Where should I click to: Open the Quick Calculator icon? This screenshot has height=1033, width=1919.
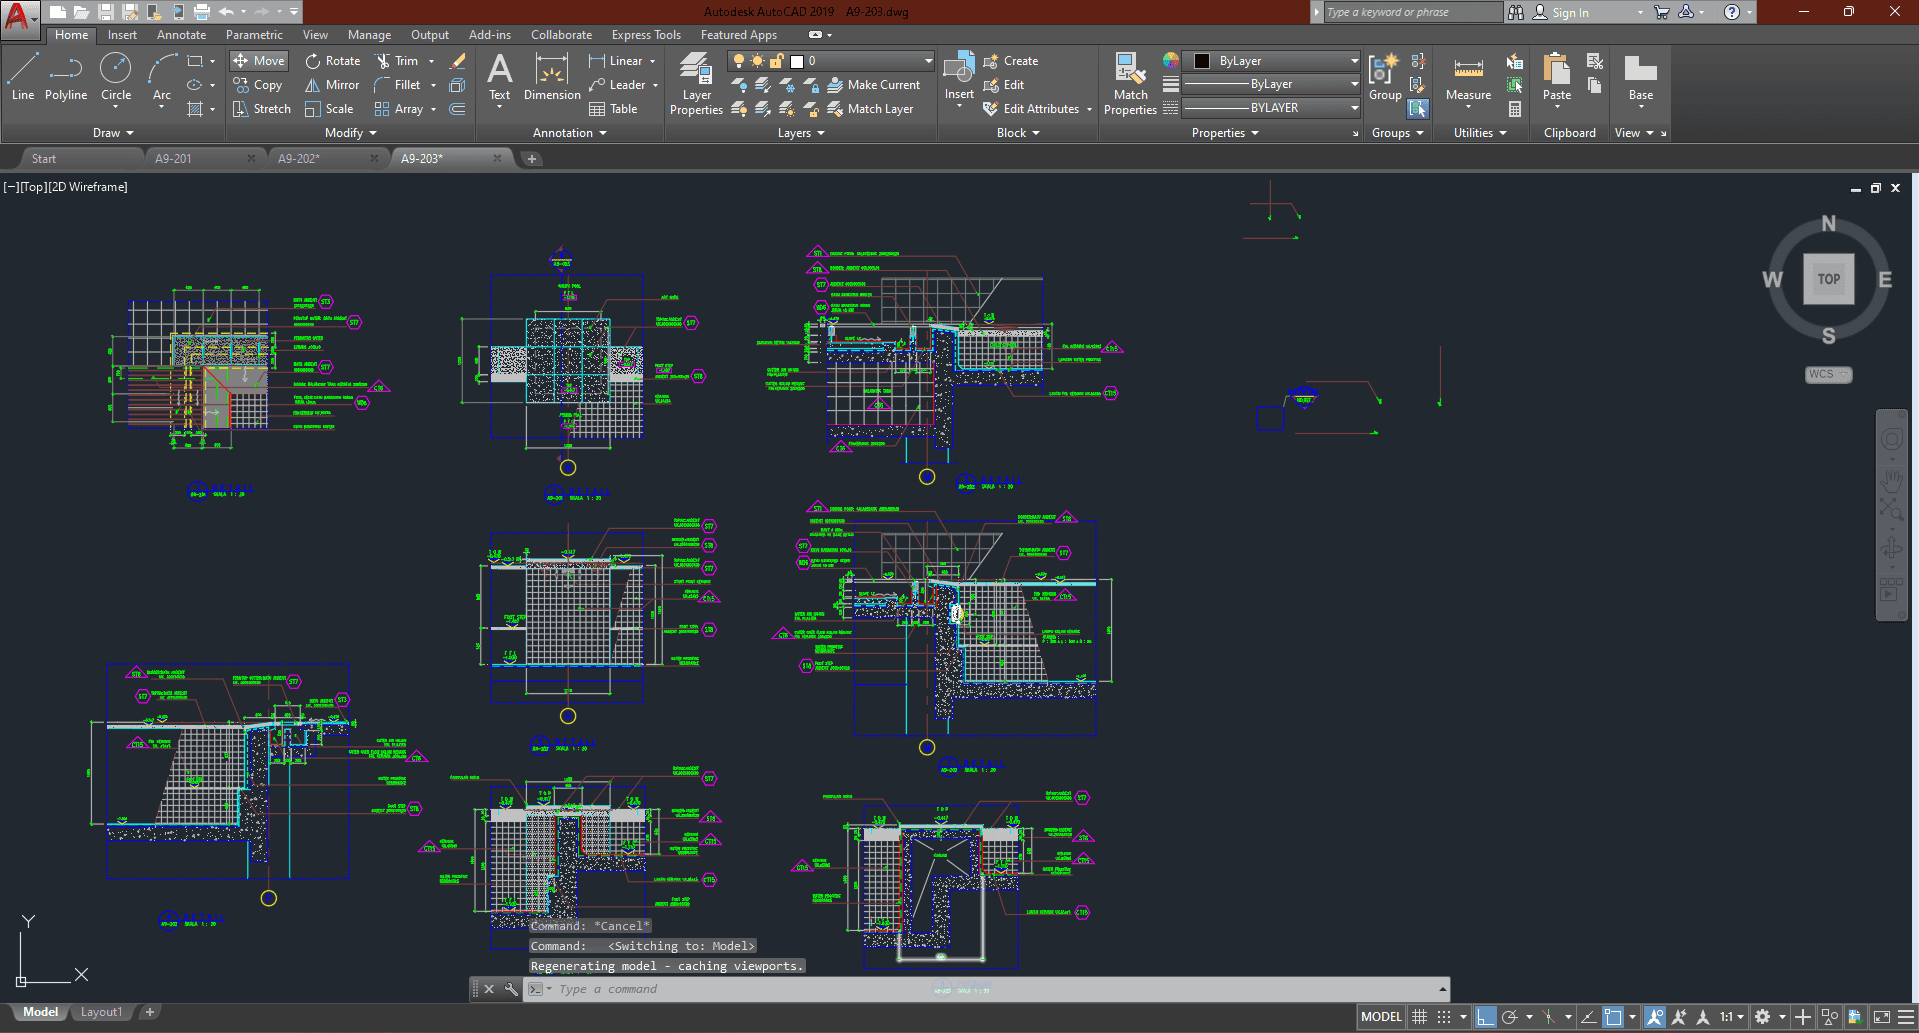click(x=1515, y=109)
